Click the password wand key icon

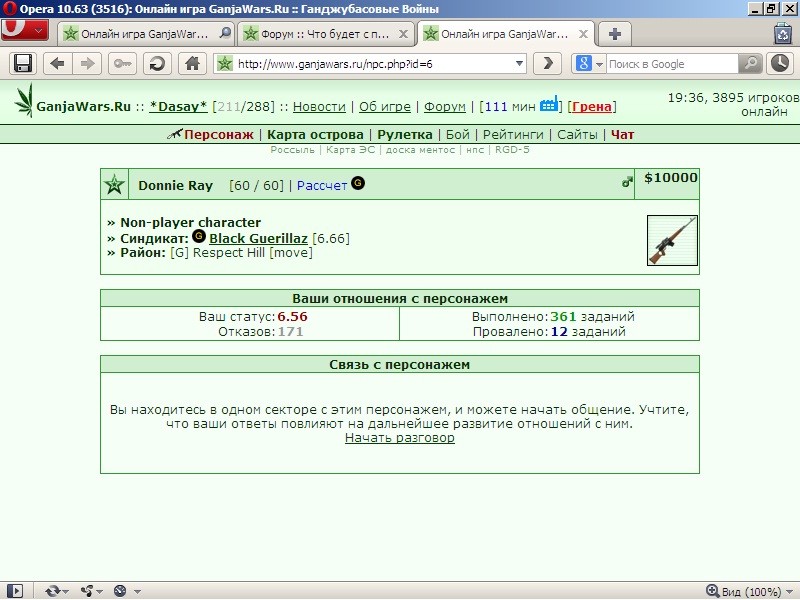122,64
